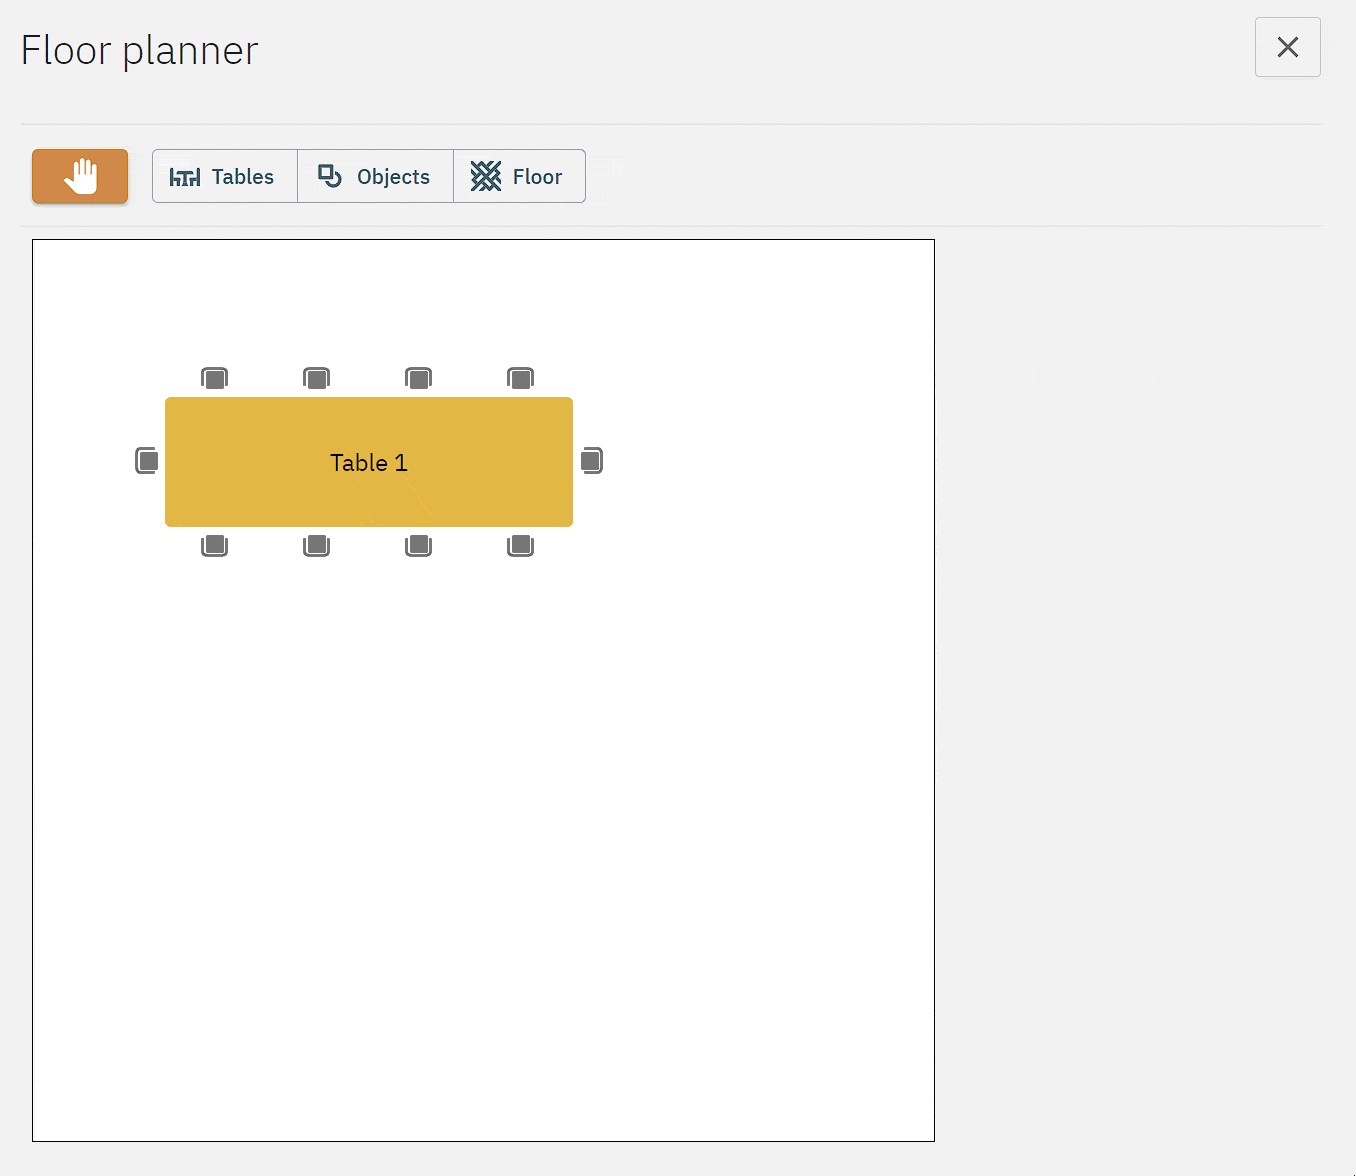The height and width of the screenshot is (1176, 1356).
Task: Open the Objects menu
Action: coord(375,176)
